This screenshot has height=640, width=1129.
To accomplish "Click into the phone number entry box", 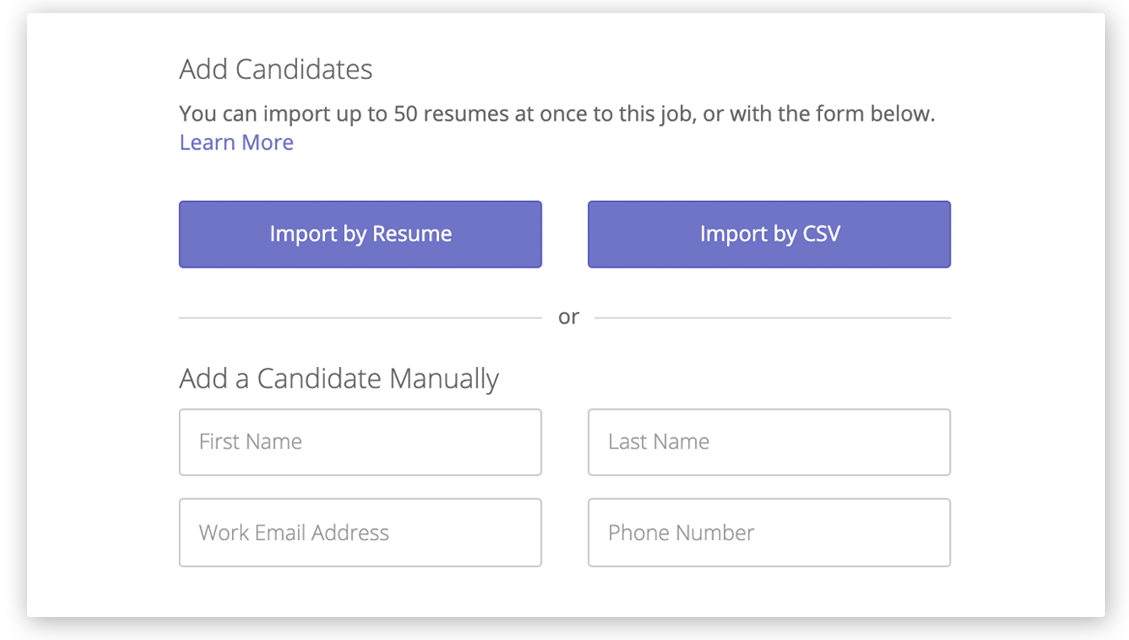I will coord(768,532).
